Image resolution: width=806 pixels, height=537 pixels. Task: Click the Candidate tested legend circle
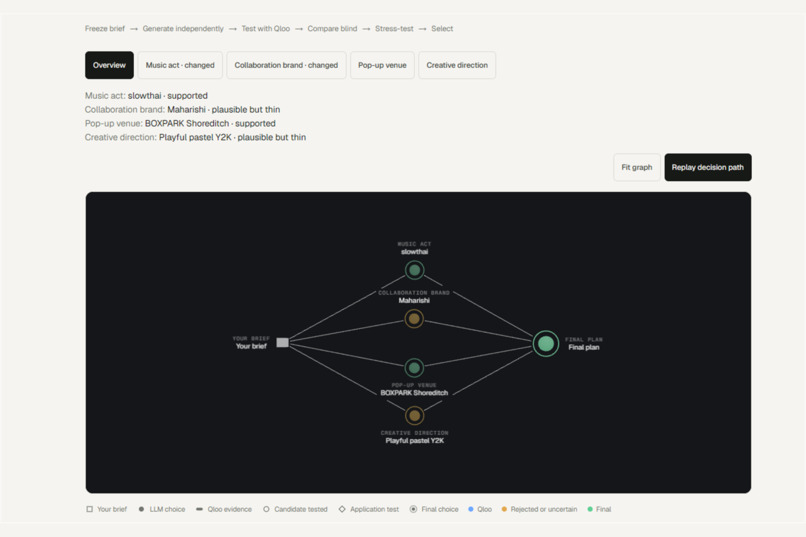[x=266, y=509]
